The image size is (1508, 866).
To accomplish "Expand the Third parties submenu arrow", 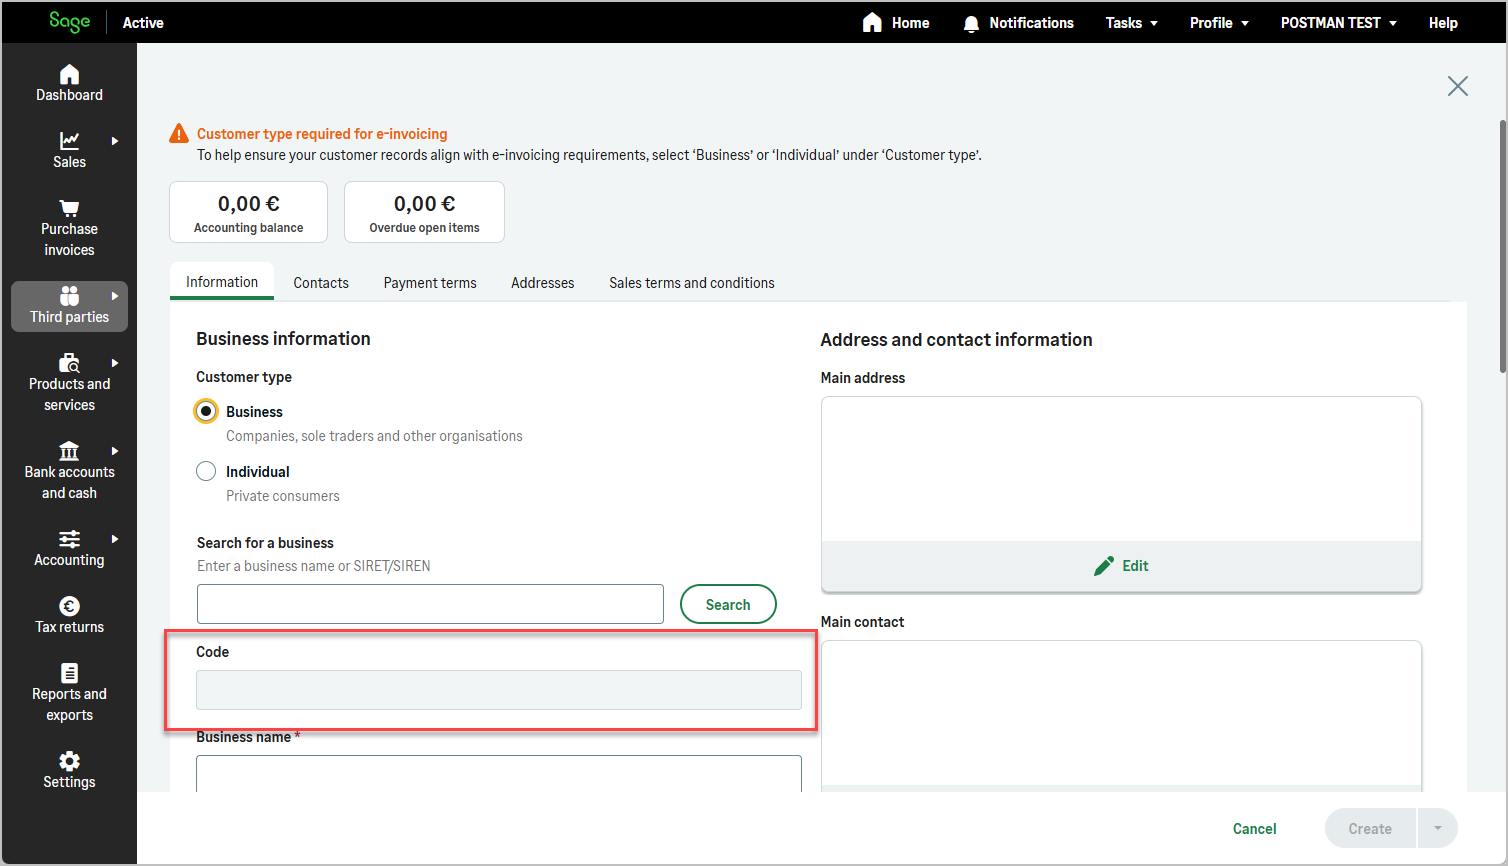I will pyautogui.click(x=115, y=296).
